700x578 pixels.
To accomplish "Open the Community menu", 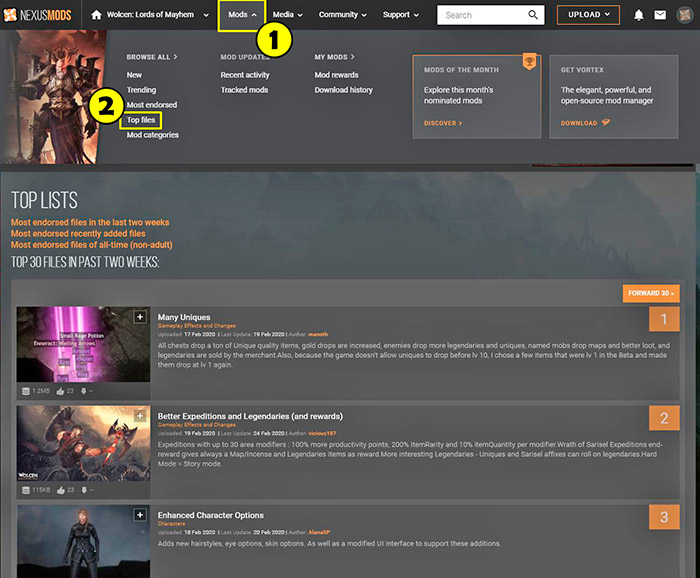I will (343, 15).
